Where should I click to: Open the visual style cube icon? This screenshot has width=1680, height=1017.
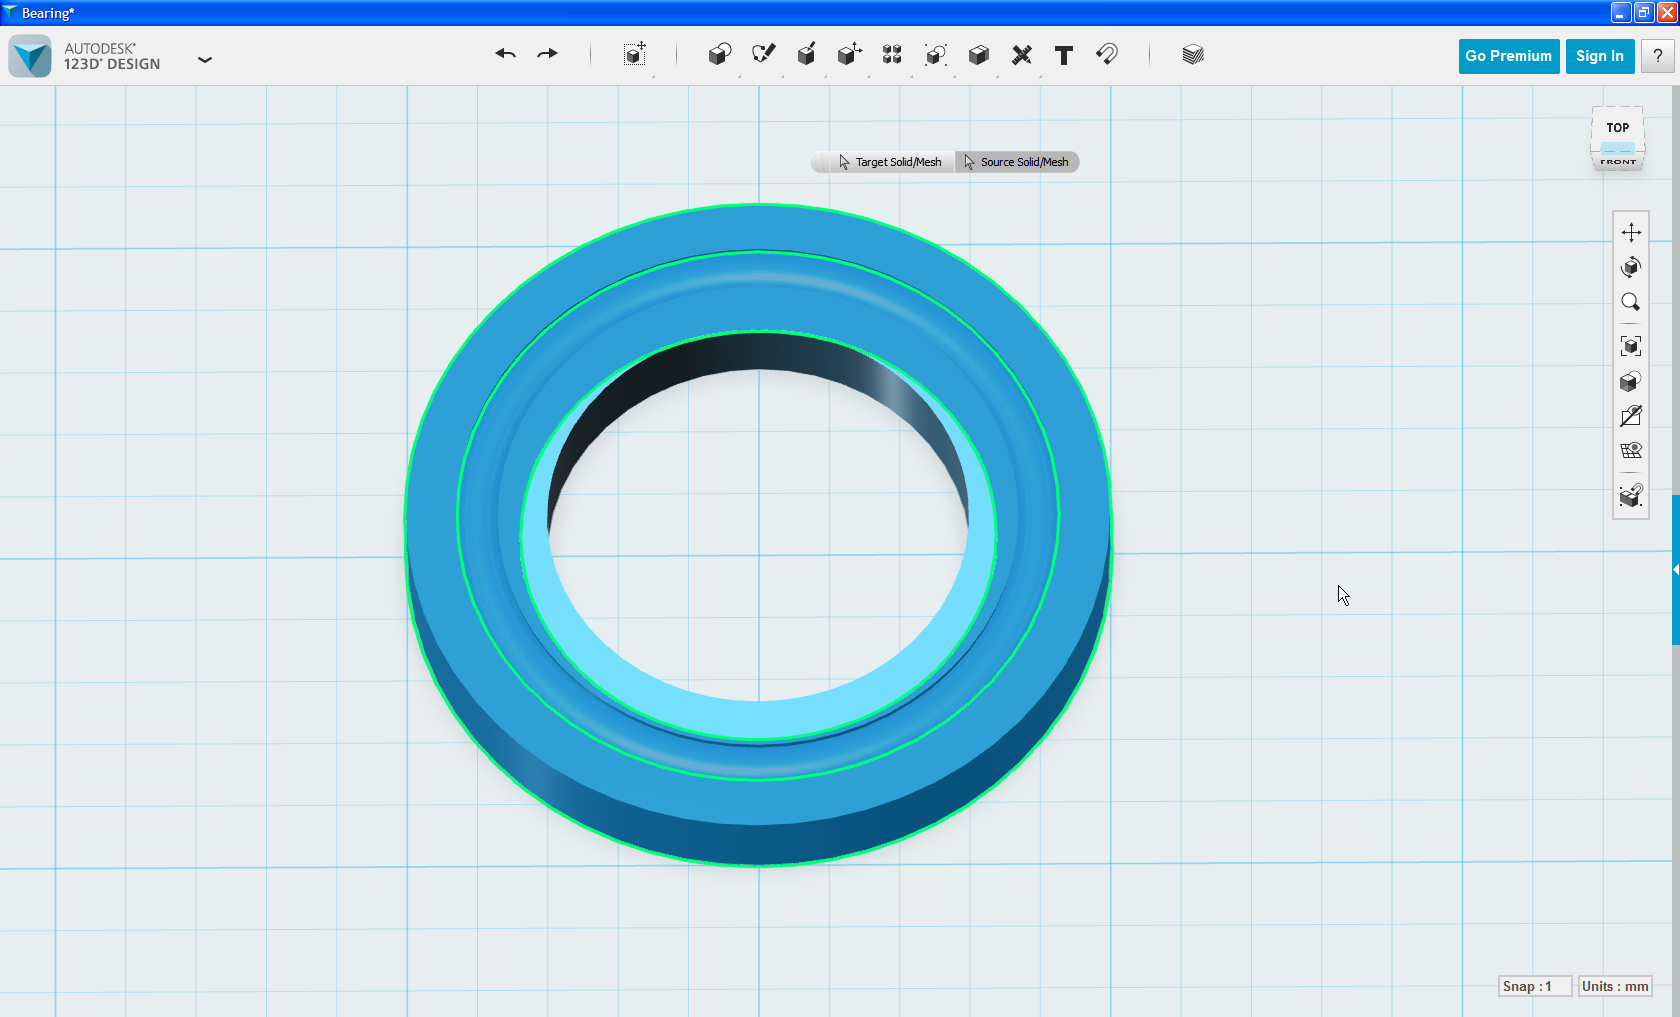coord(1631,381)
